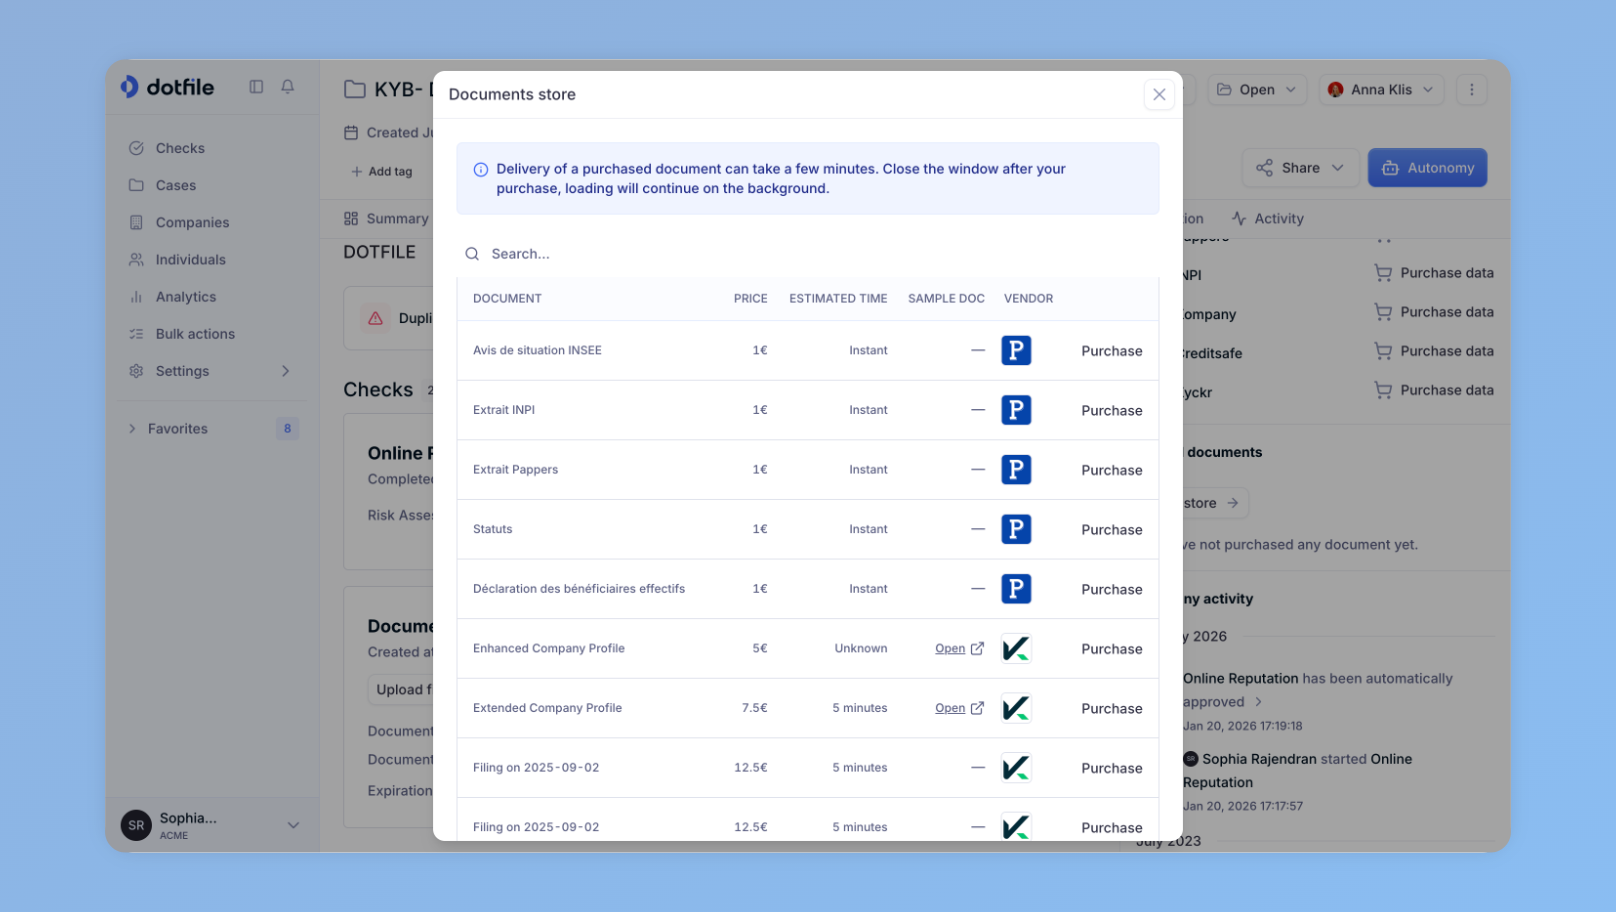Click Pappers vendor icon in Extrait Pappers row
This screenshot has width=1616, height=912.
pyautogui.click(x=1016, y=469)
